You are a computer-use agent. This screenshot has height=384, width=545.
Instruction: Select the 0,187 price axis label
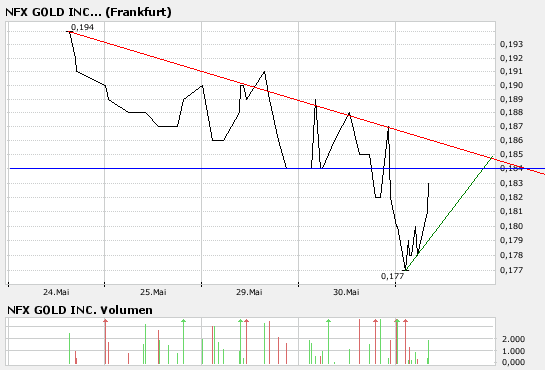click(511, 126)
